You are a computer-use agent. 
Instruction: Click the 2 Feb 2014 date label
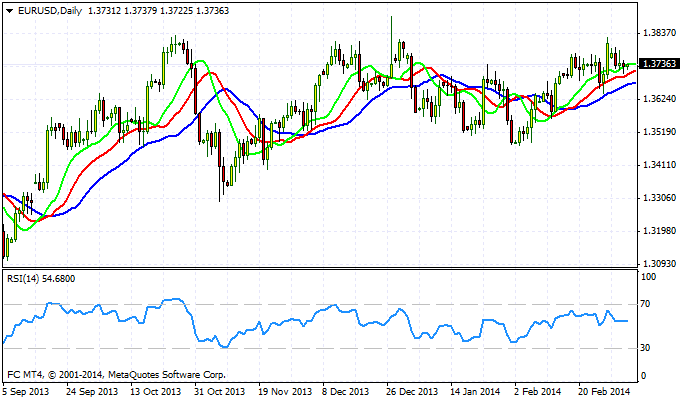(x=537, y=391)
